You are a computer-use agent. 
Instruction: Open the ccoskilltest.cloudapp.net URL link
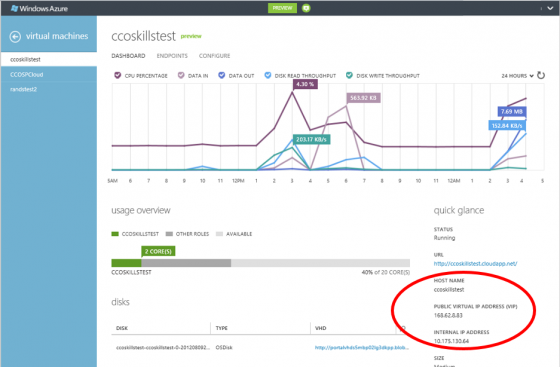(475, 263)
